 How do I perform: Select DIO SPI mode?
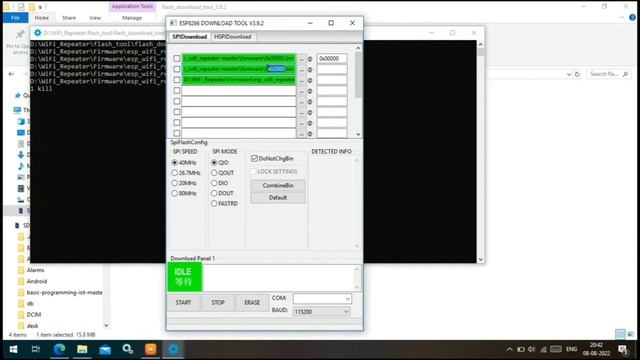point(214,183)
